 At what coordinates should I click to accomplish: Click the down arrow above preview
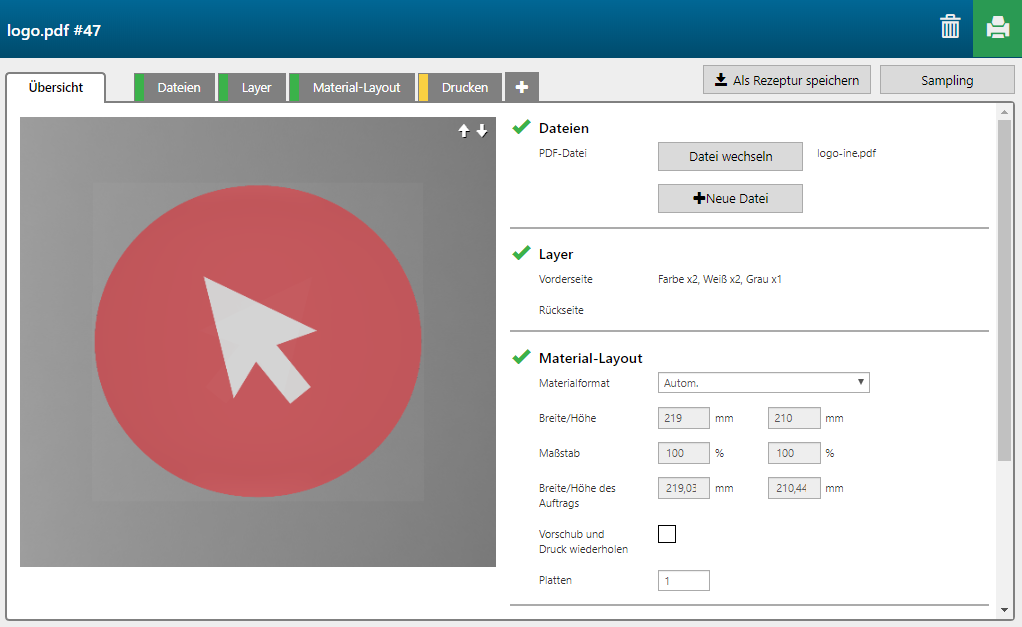pyautogui.click(x=482, y=131)
